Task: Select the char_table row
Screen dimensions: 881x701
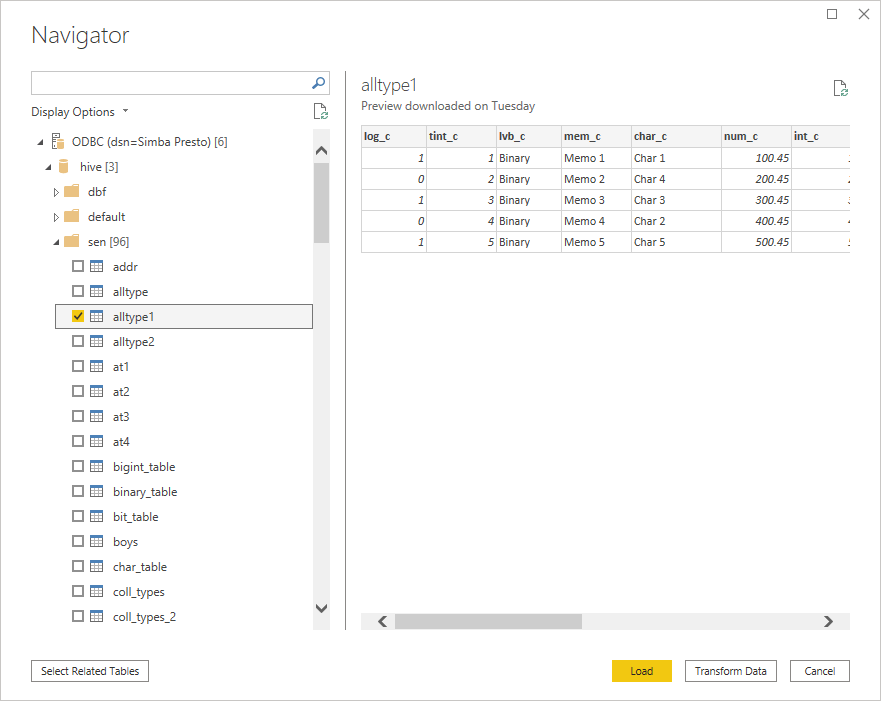Action: [x=184, y=567]
